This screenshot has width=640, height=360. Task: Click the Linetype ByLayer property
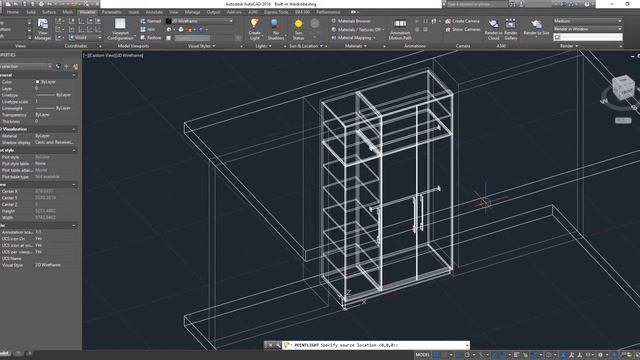pyautogui.click(x=53, y=95)
